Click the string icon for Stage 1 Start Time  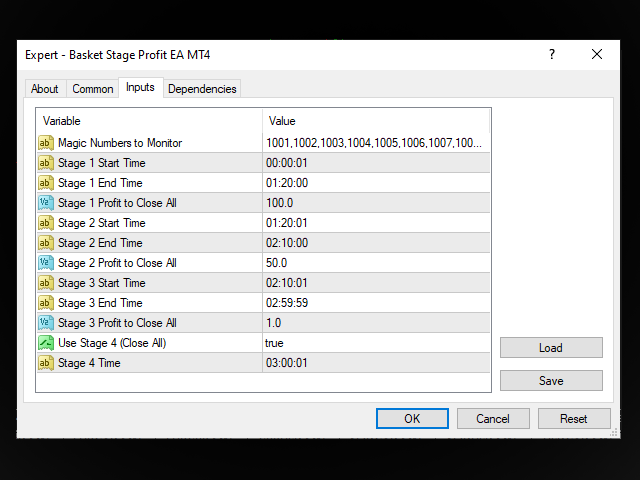(45, 163)
